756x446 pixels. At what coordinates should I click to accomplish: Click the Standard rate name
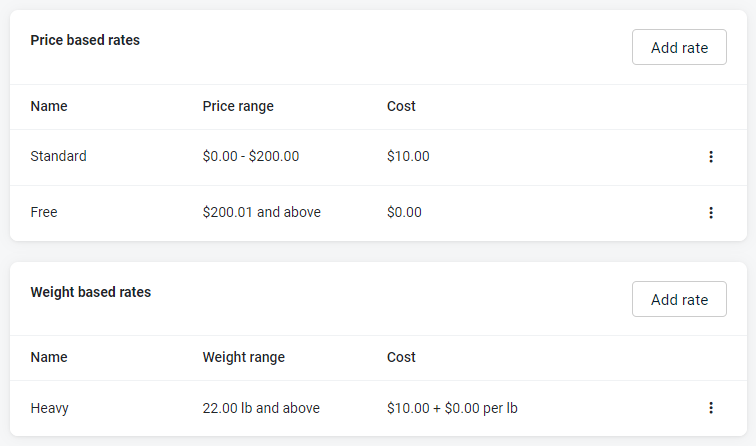pyautogui.click(x=58, y=156)
